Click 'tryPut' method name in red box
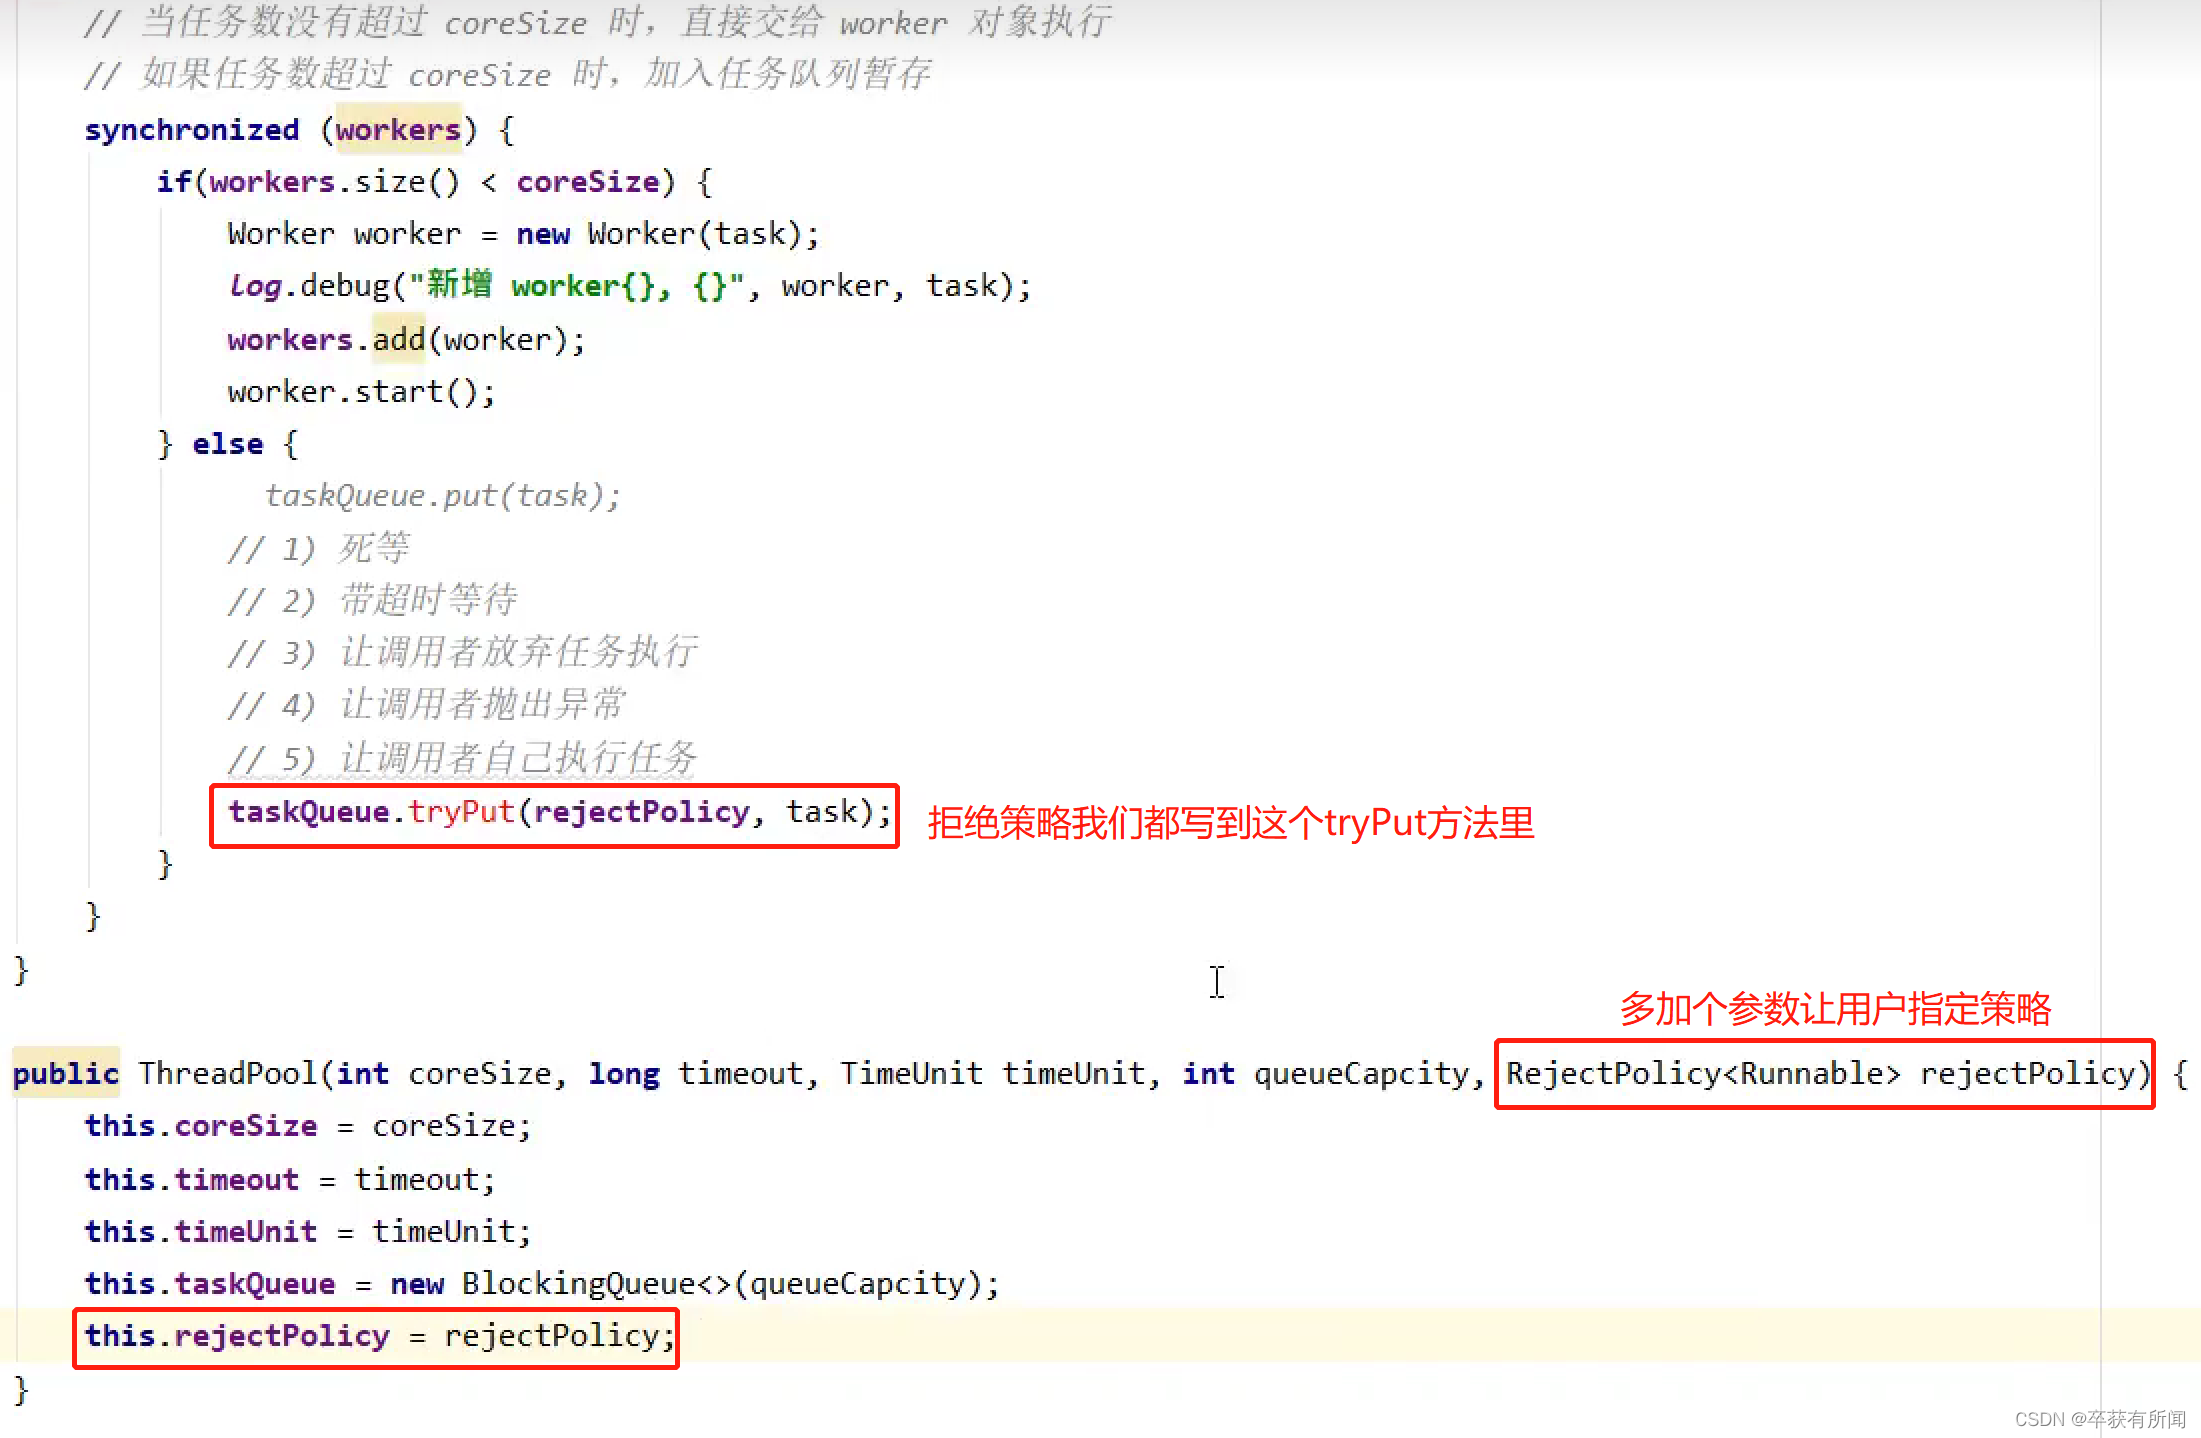Image resolution: width=2201 pixels, height=1438 pixels. 461,812
